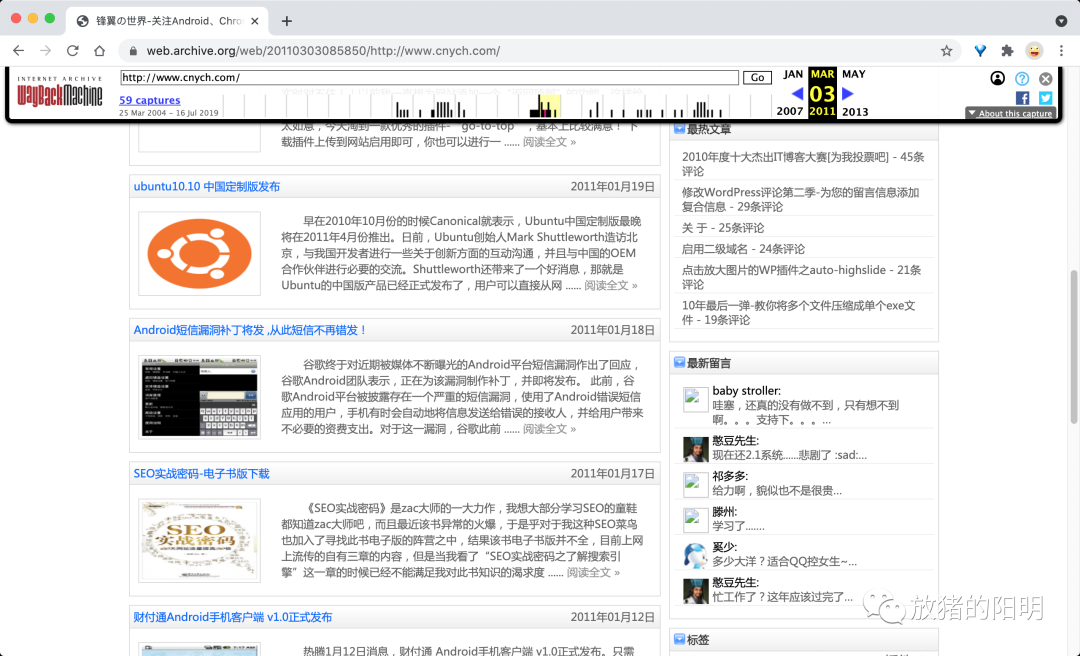This screenshot has width=1080, height=656.
Task: Click 最新留言 section header icon
Action: click(x=679, y=362)
